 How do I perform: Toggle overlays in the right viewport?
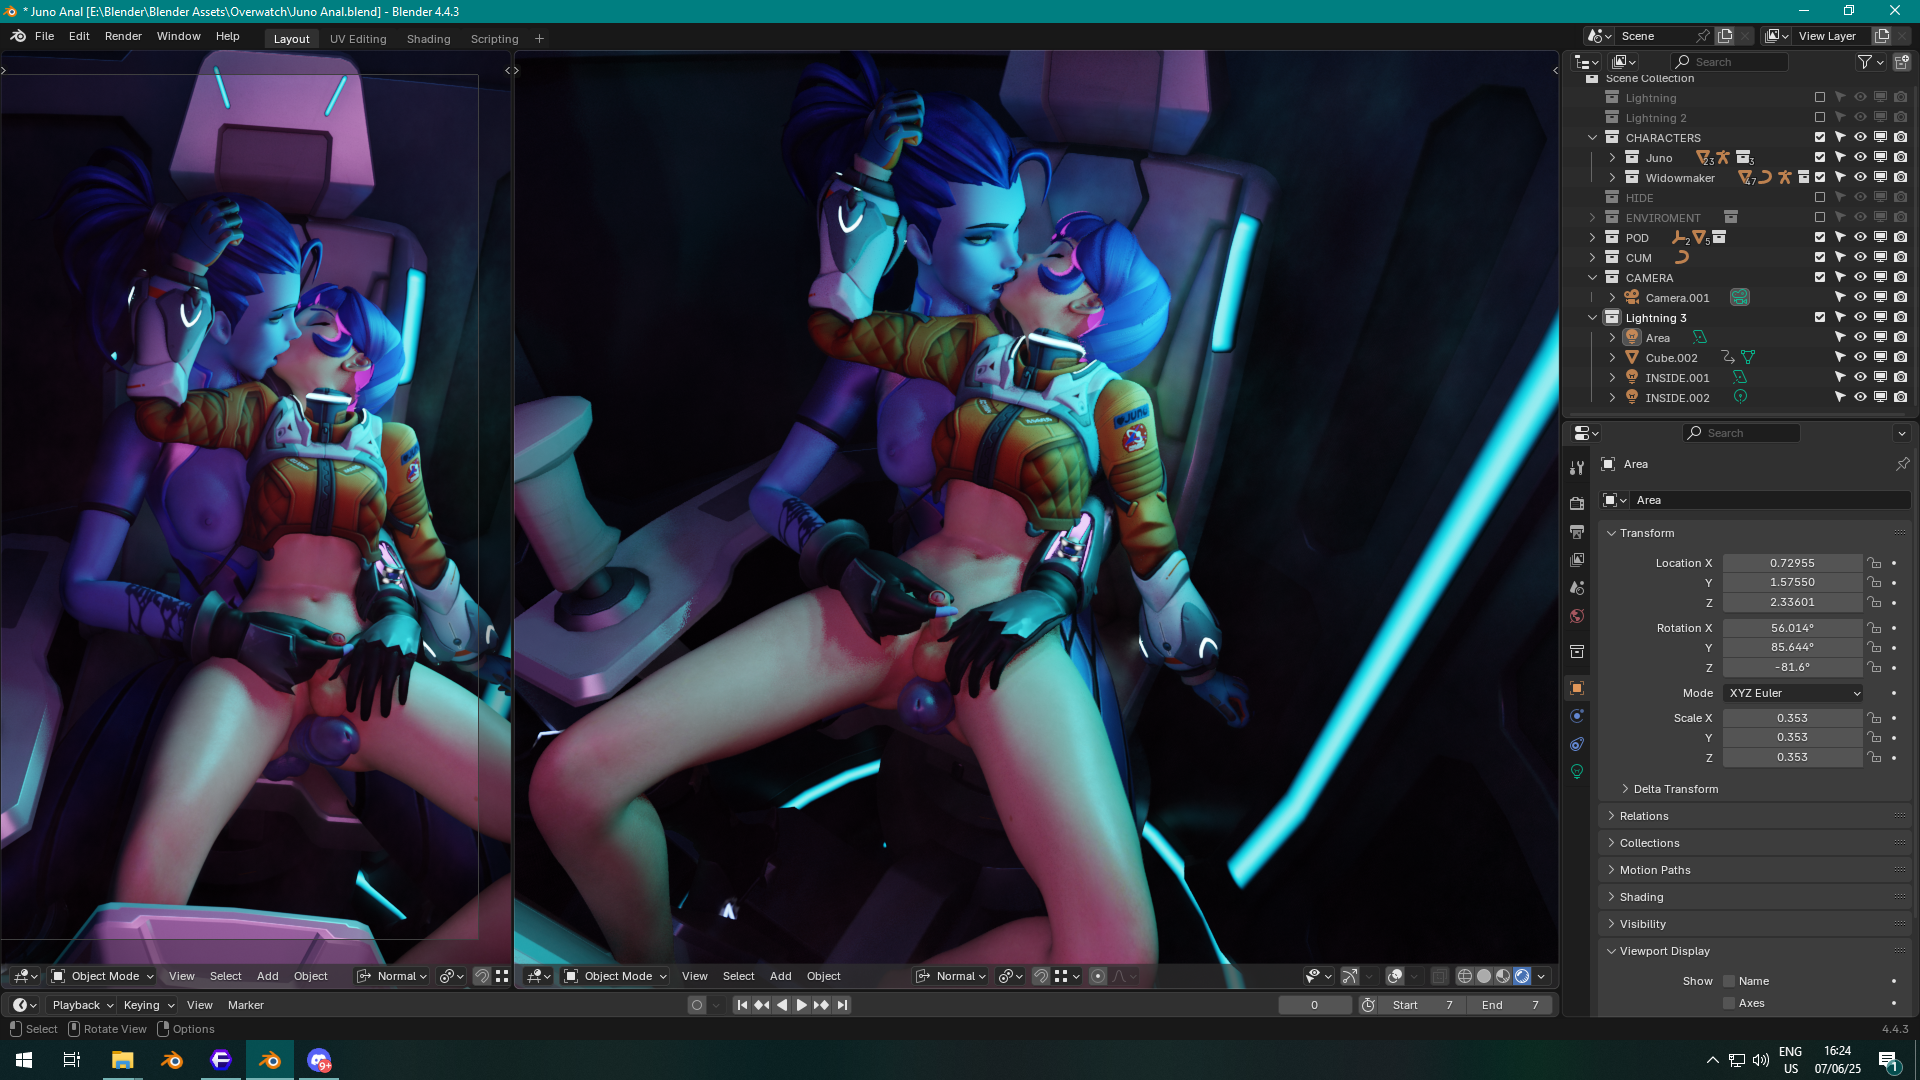(1395, 976)
